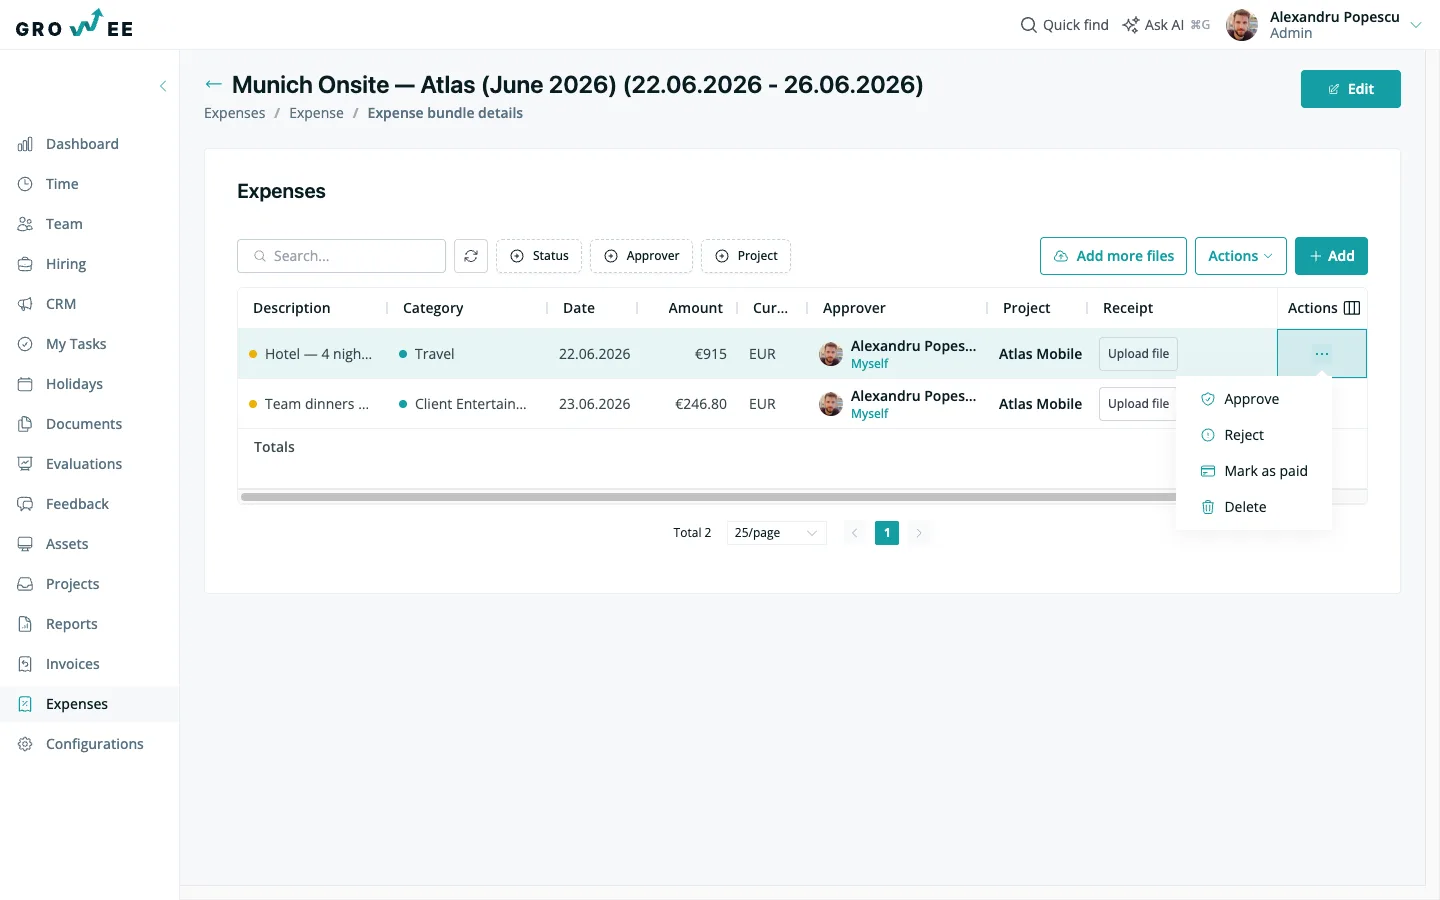The image size is (1440, 900).
Task: Collapse the sidebar with the chevron
Action: (163, 86)
